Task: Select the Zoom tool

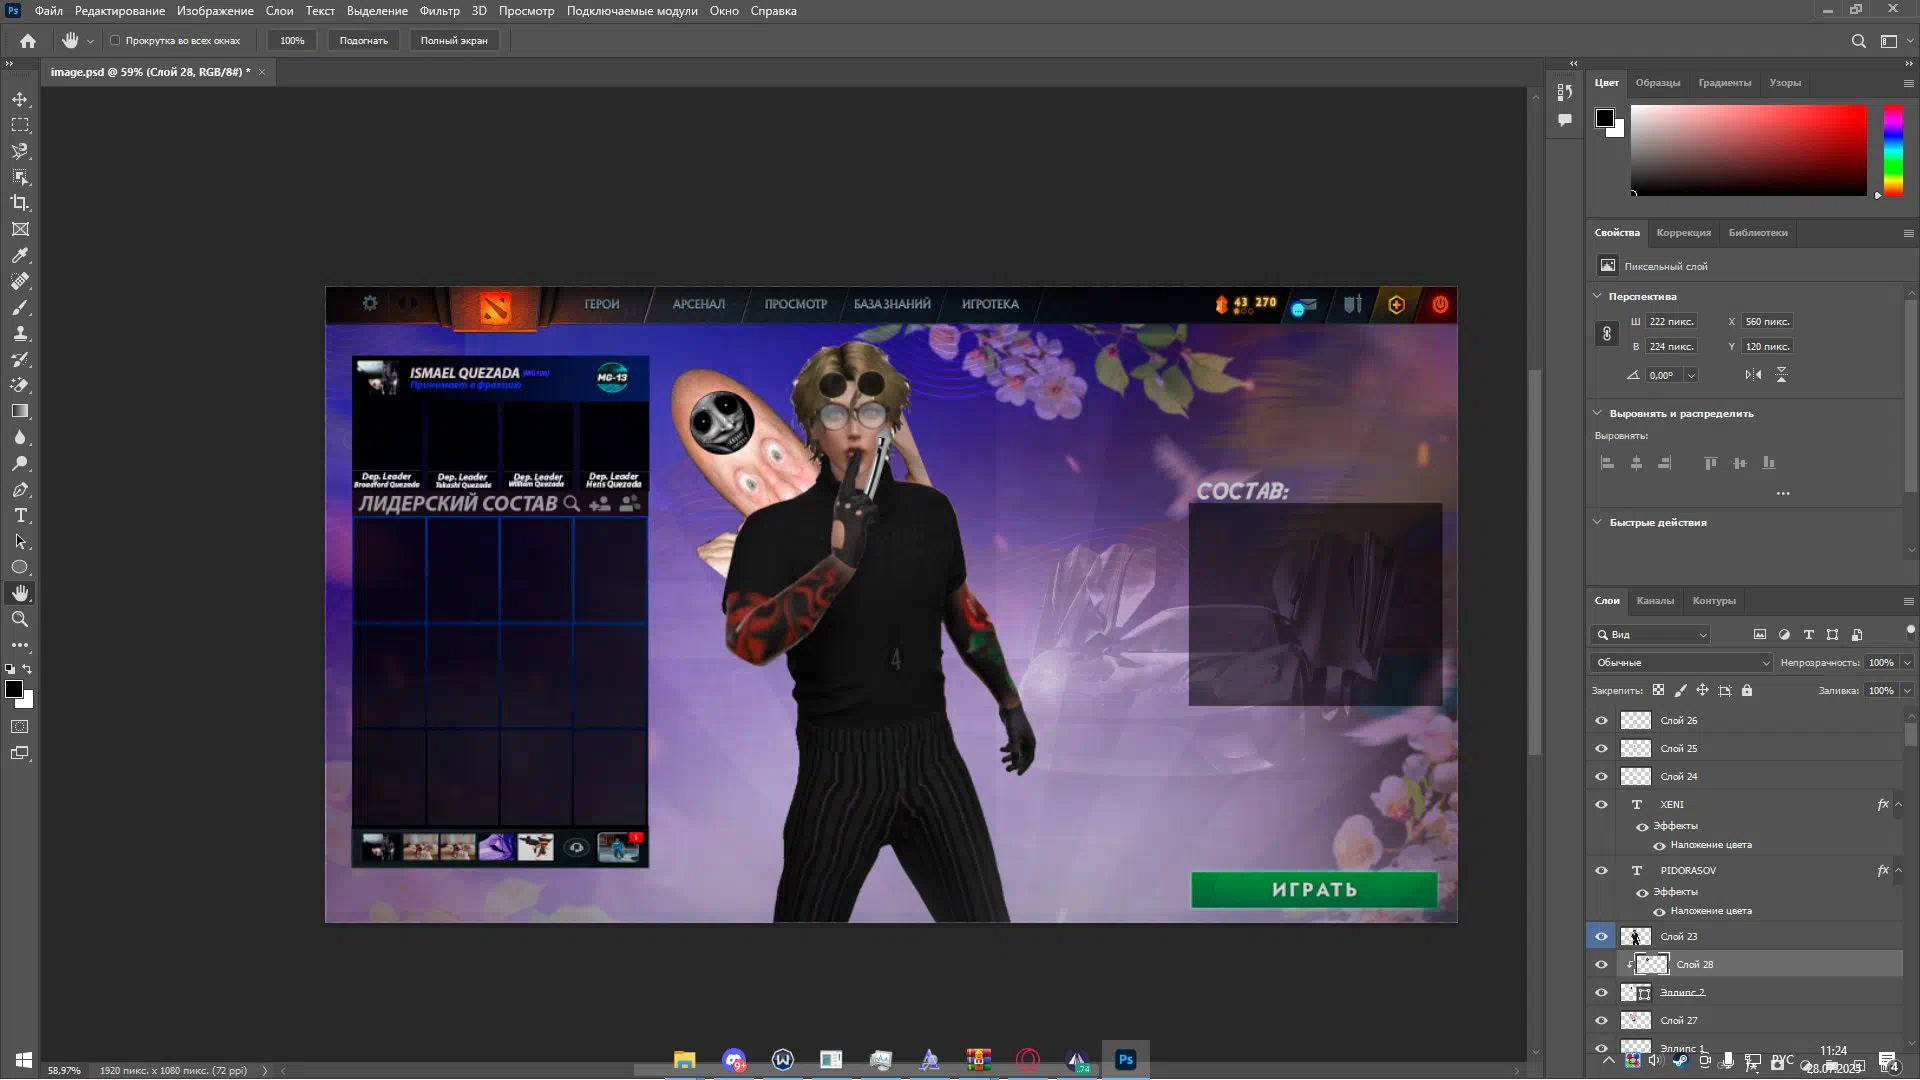Action: [x=20, y=620]
